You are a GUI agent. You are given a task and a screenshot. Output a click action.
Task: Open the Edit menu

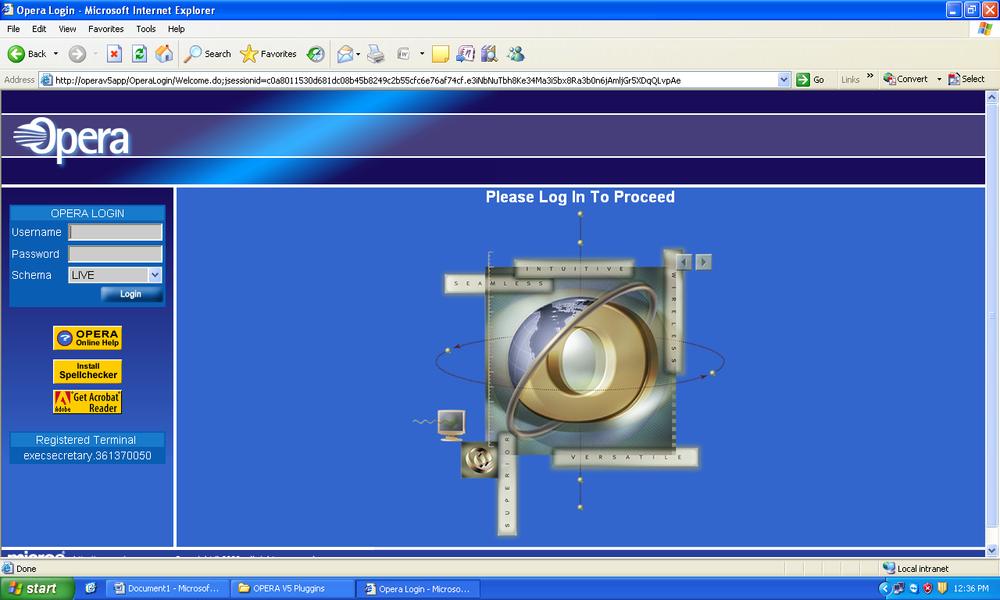pos(39,29)
